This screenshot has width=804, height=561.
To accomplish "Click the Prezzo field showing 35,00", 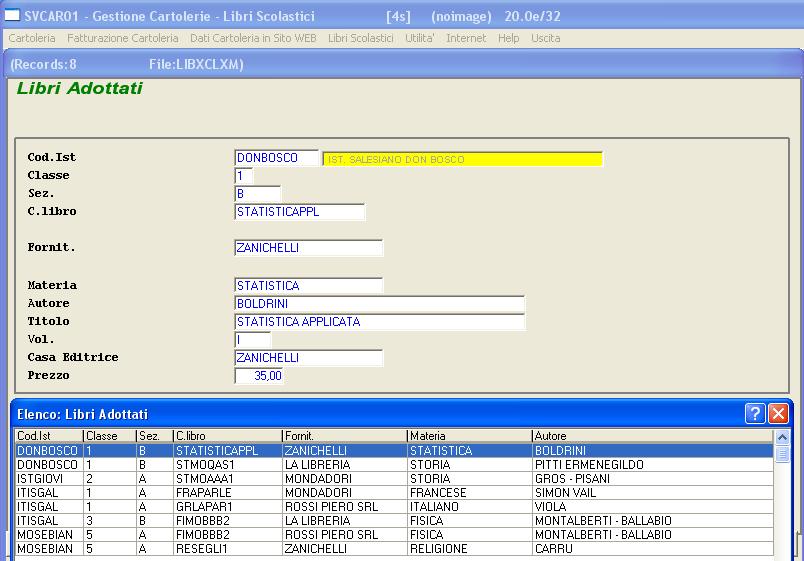I will (x=259, y=375).
